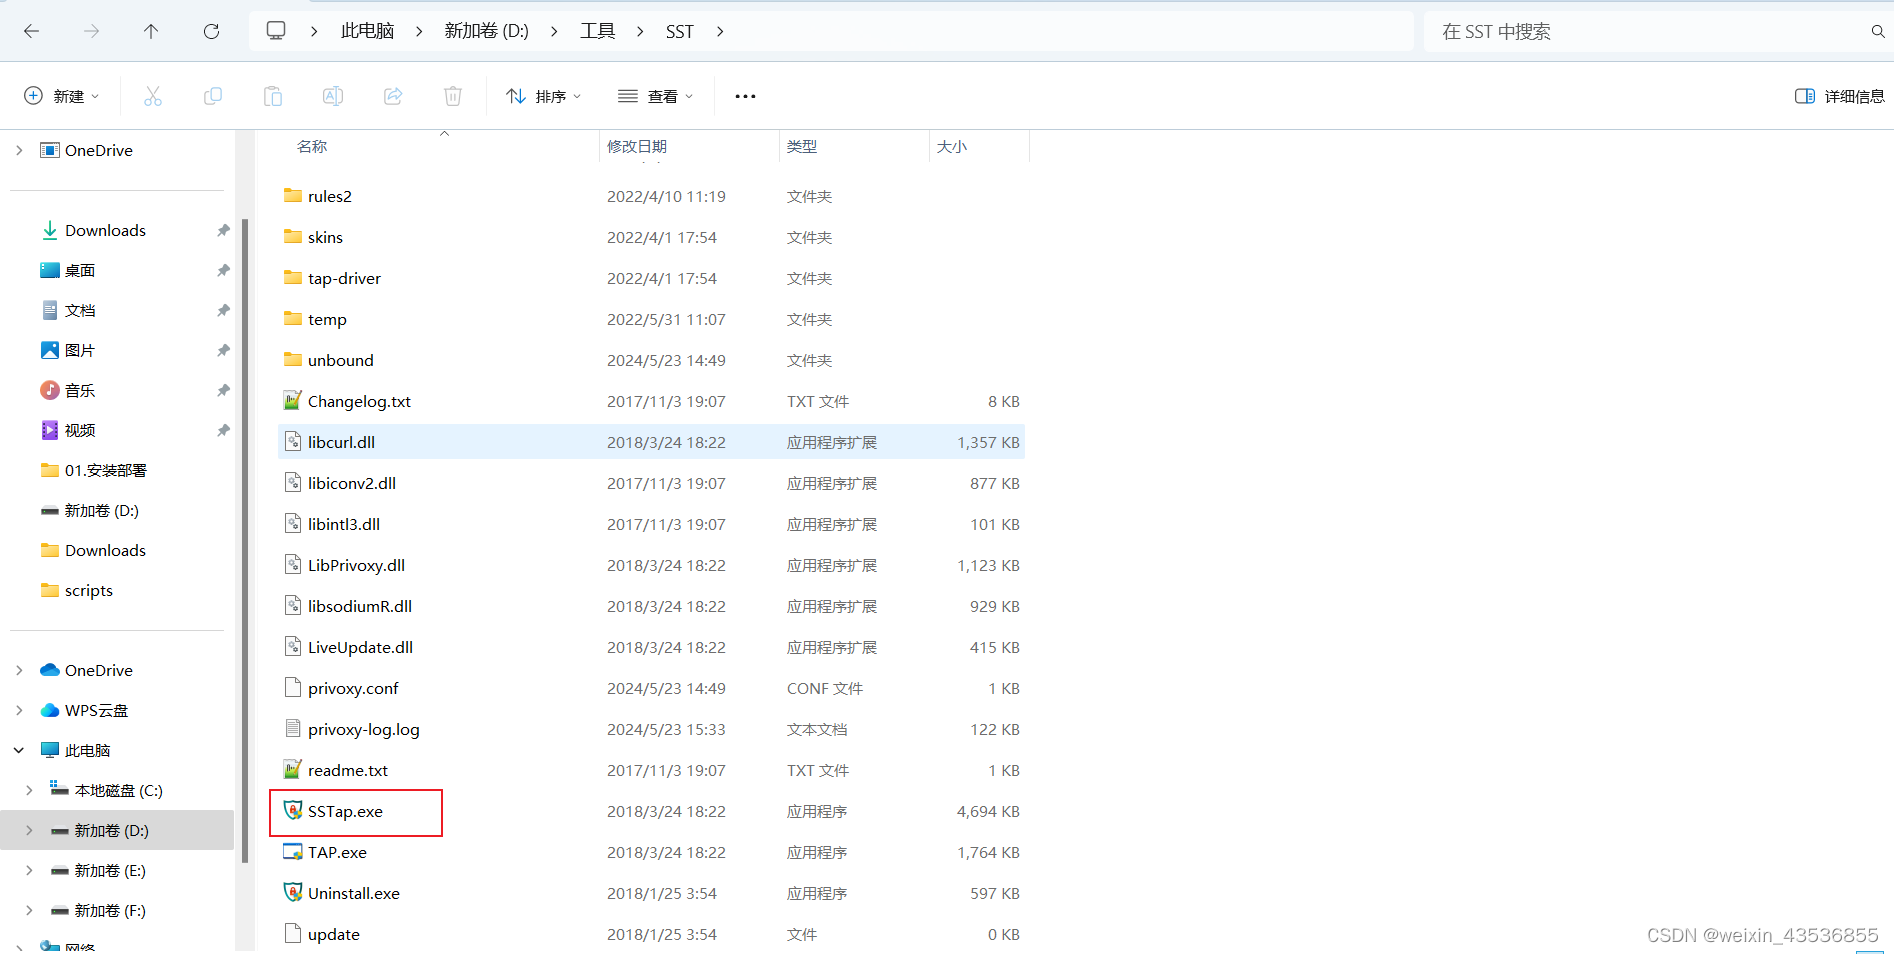Select the libiconv2.dll file name

point(352,483)
